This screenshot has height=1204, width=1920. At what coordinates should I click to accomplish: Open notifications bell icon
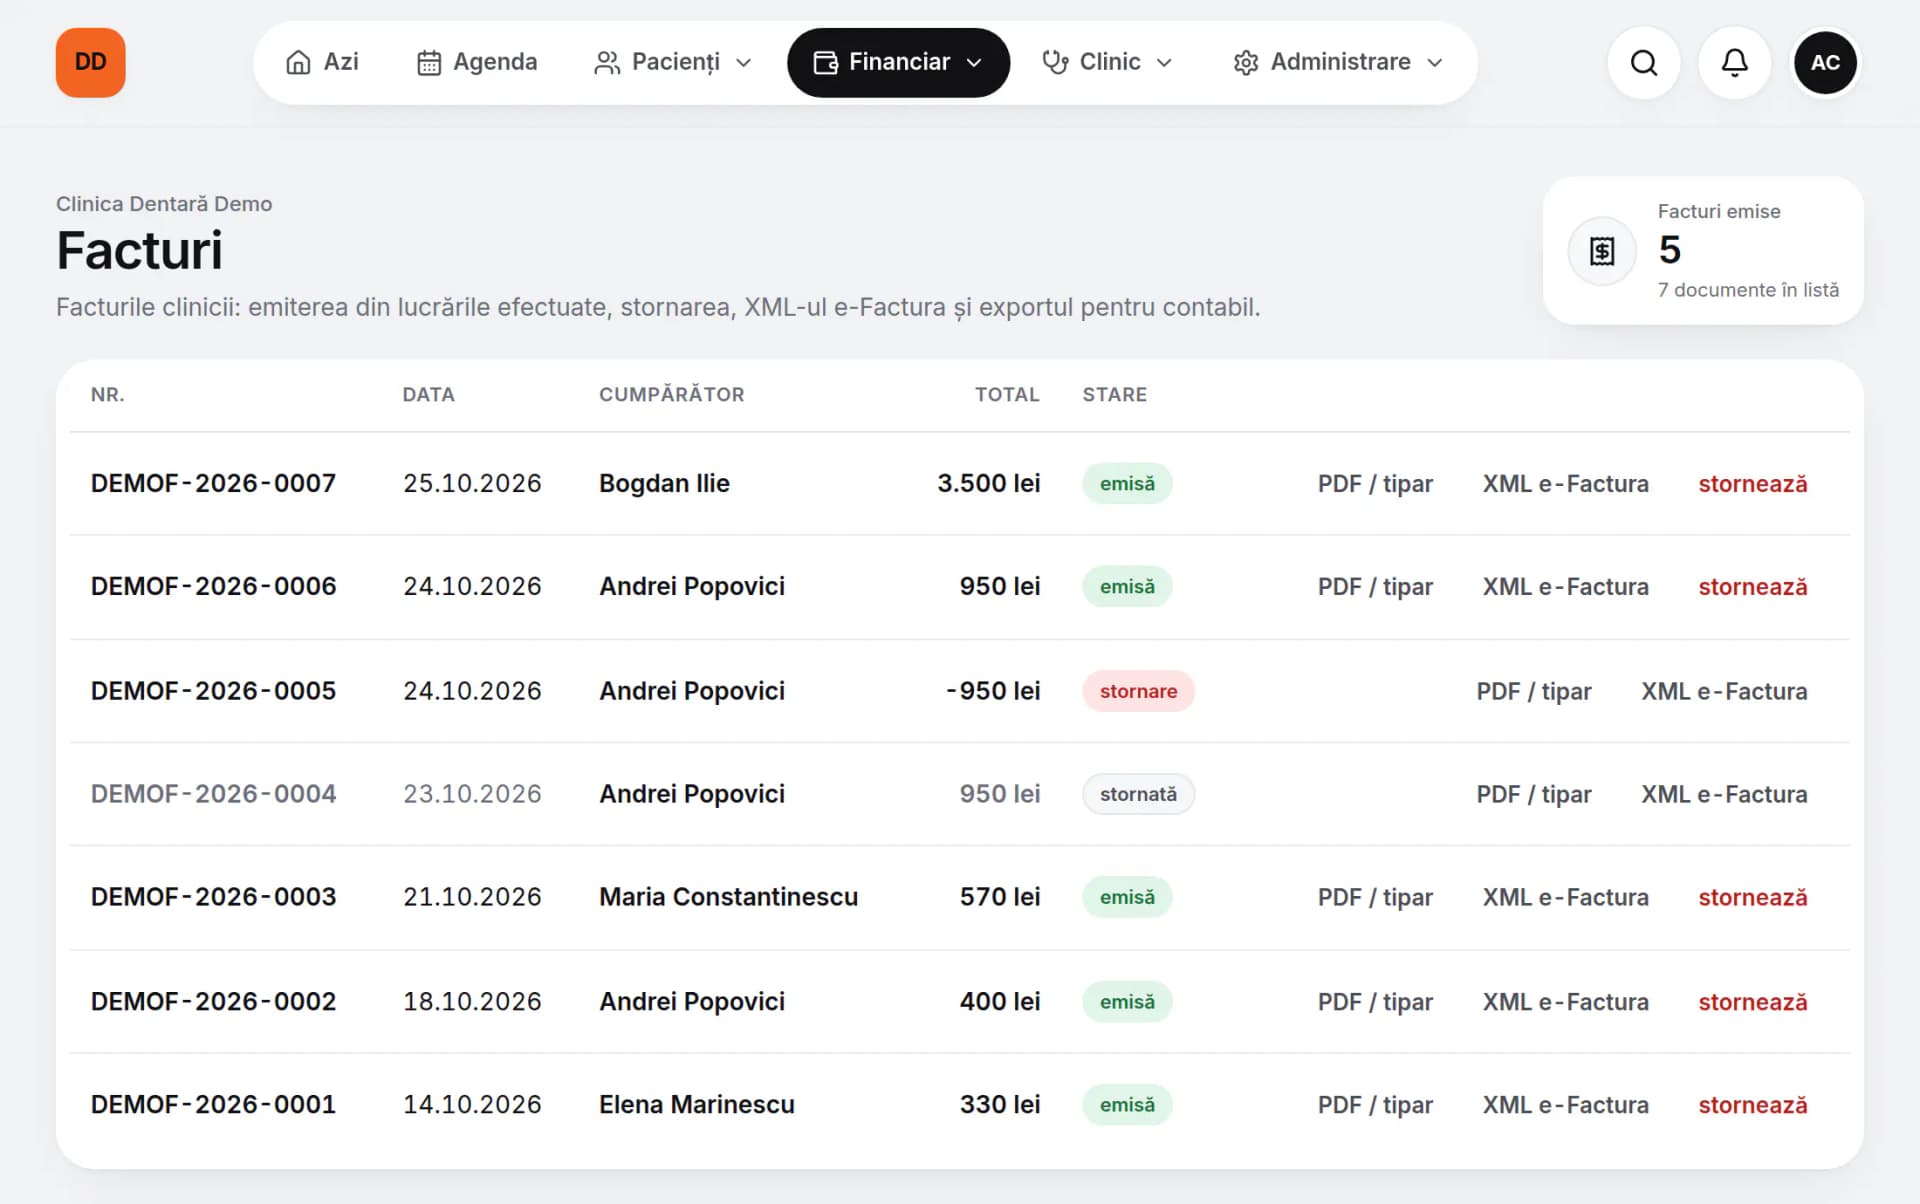click(x=1734, y=63)
